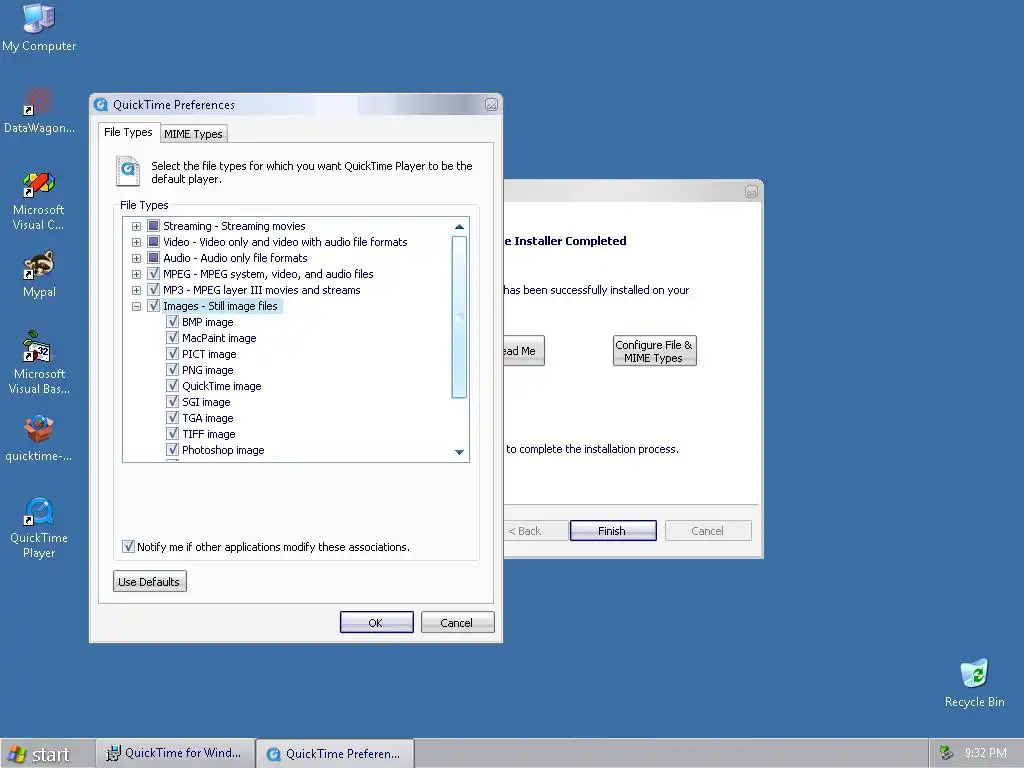Uncheck the SGI image checkbox
1024x768 pixels.
[x=172, y=402]
